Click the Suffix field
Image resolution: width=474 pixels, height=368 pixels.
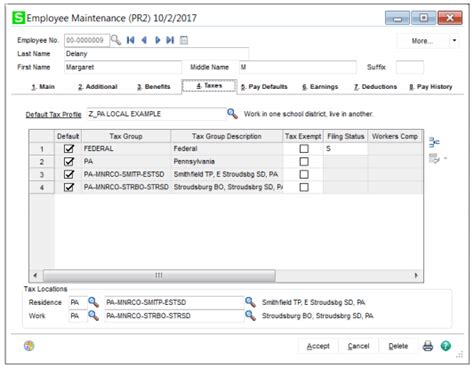pos(410,67)
